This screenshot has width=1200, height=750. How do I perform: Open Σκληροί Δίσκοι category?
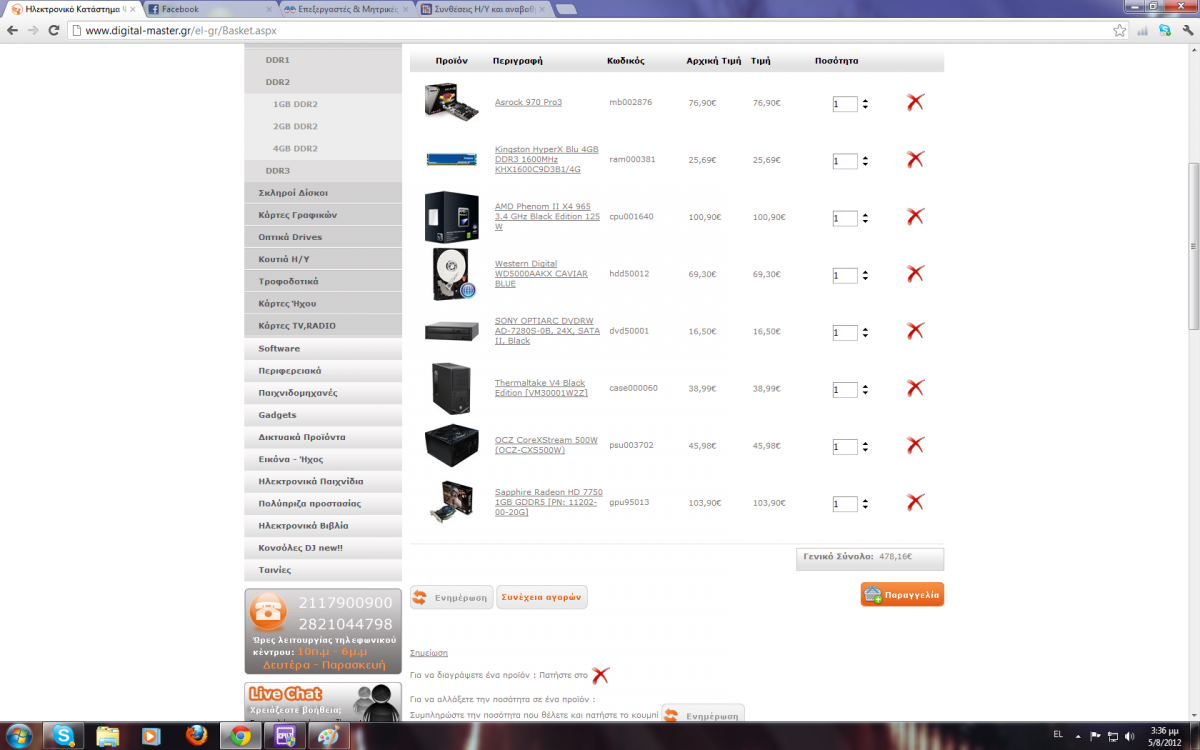point(323,193)
